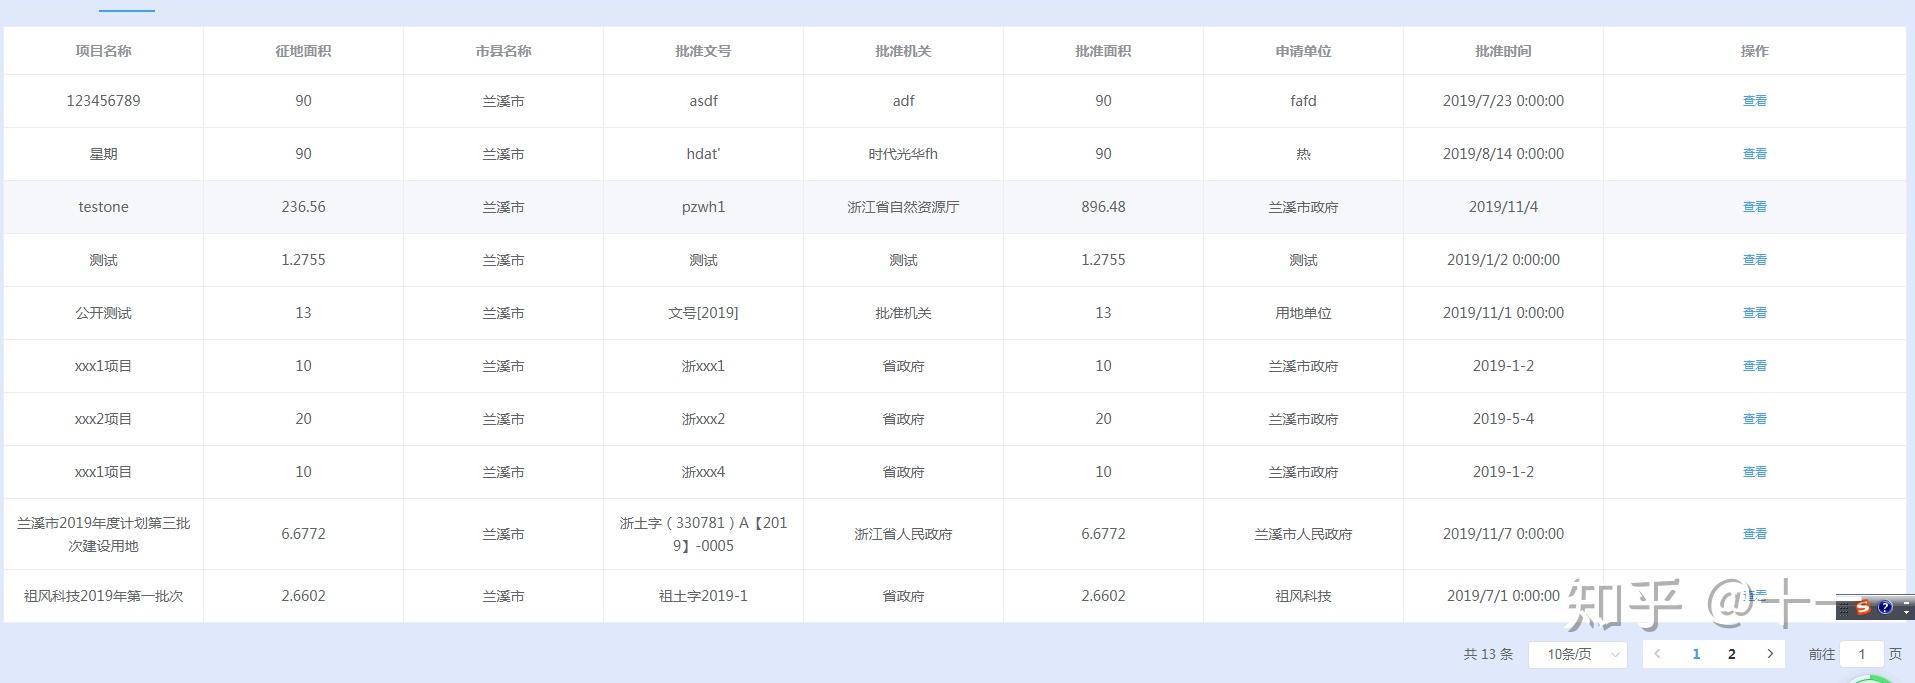Click the 祖风科技 applicant cell
The image size is (1915, 683).
(x=1303, y=596)
